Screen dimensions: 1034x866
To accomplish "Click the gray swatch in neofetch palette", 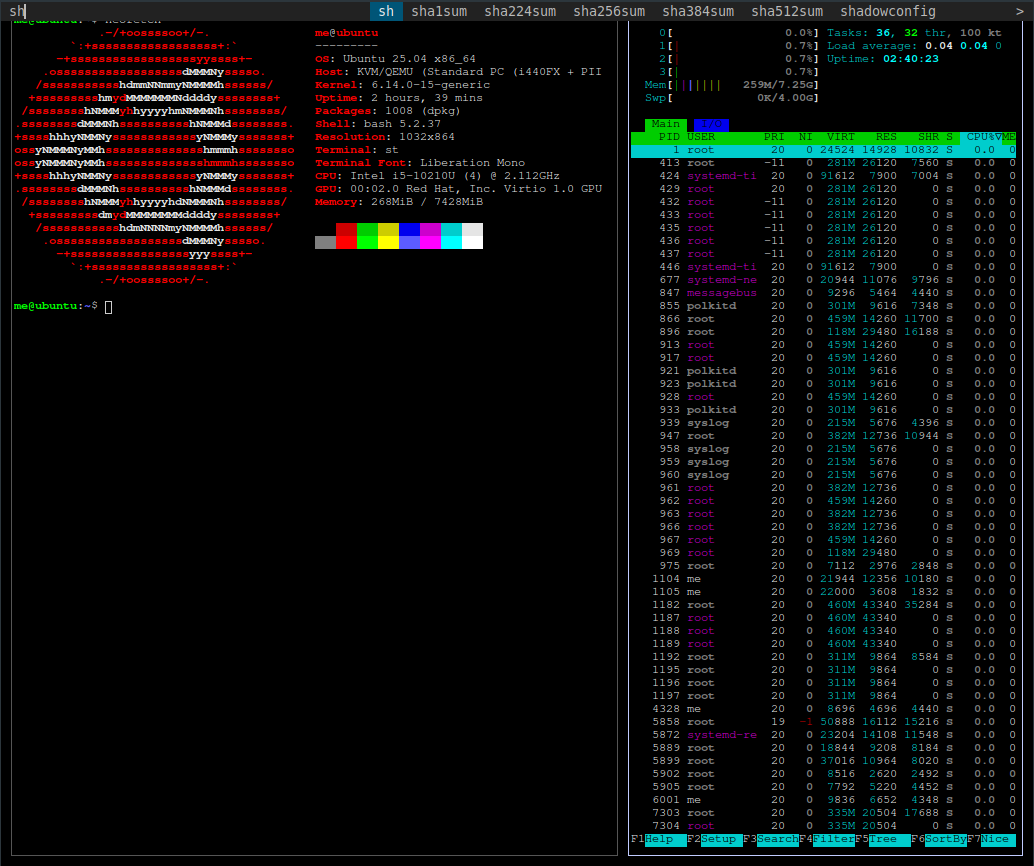I will click(x=325, y=242).
